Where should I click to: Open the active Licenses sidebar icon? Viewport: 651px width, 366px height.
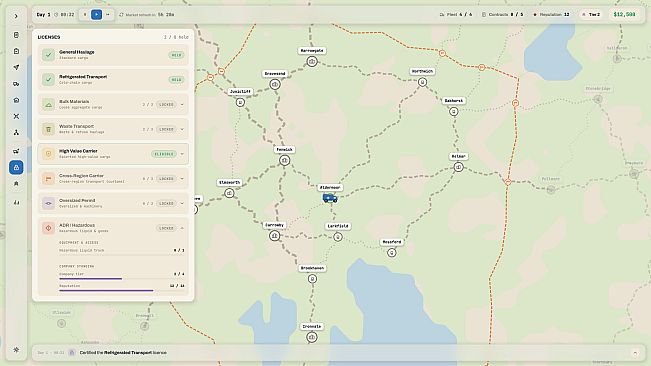16,167
